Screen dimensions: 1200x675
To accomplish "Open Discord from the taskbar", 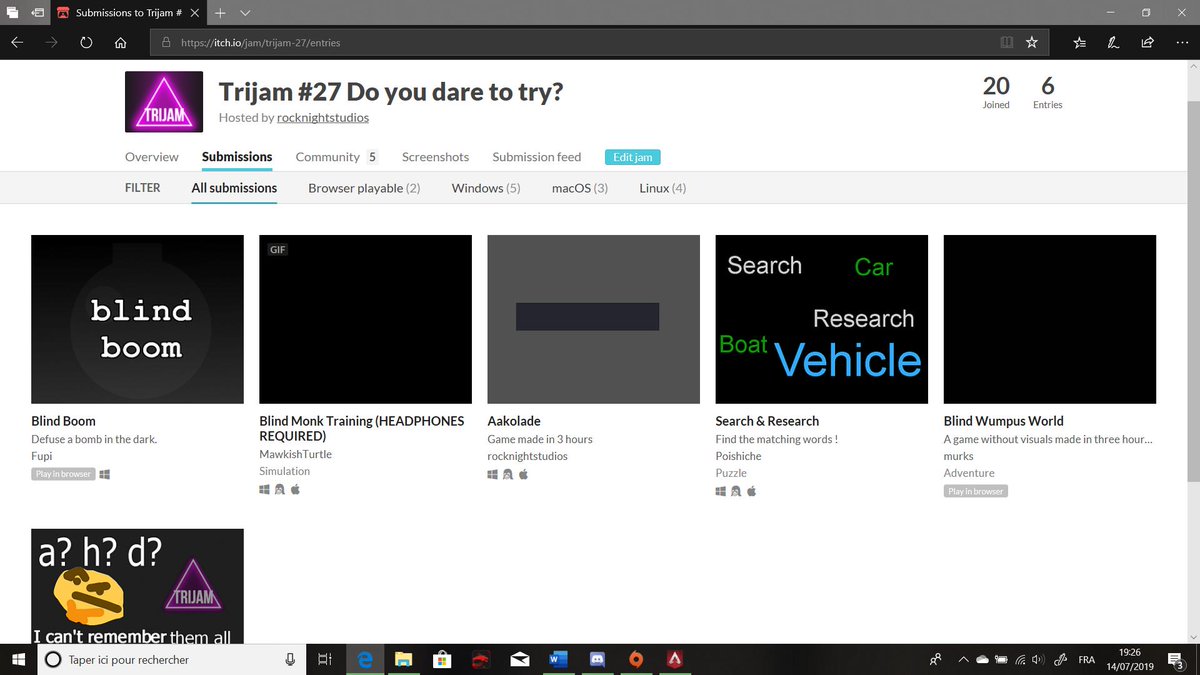I will (x=597, y=659).
